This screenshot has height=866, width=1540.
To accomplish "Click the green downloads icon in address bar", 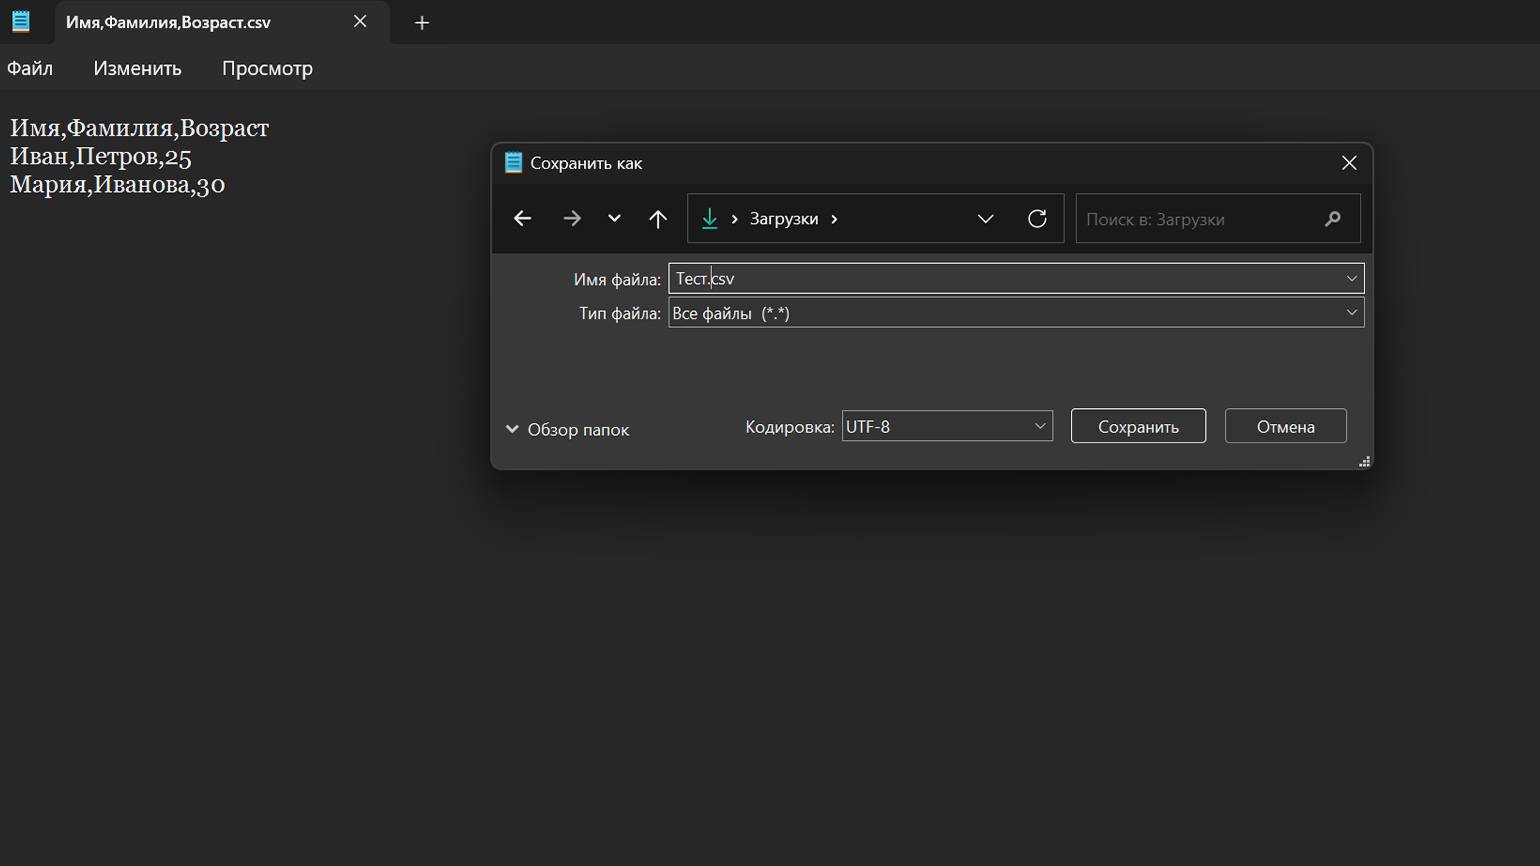I will tap(709, 218).
